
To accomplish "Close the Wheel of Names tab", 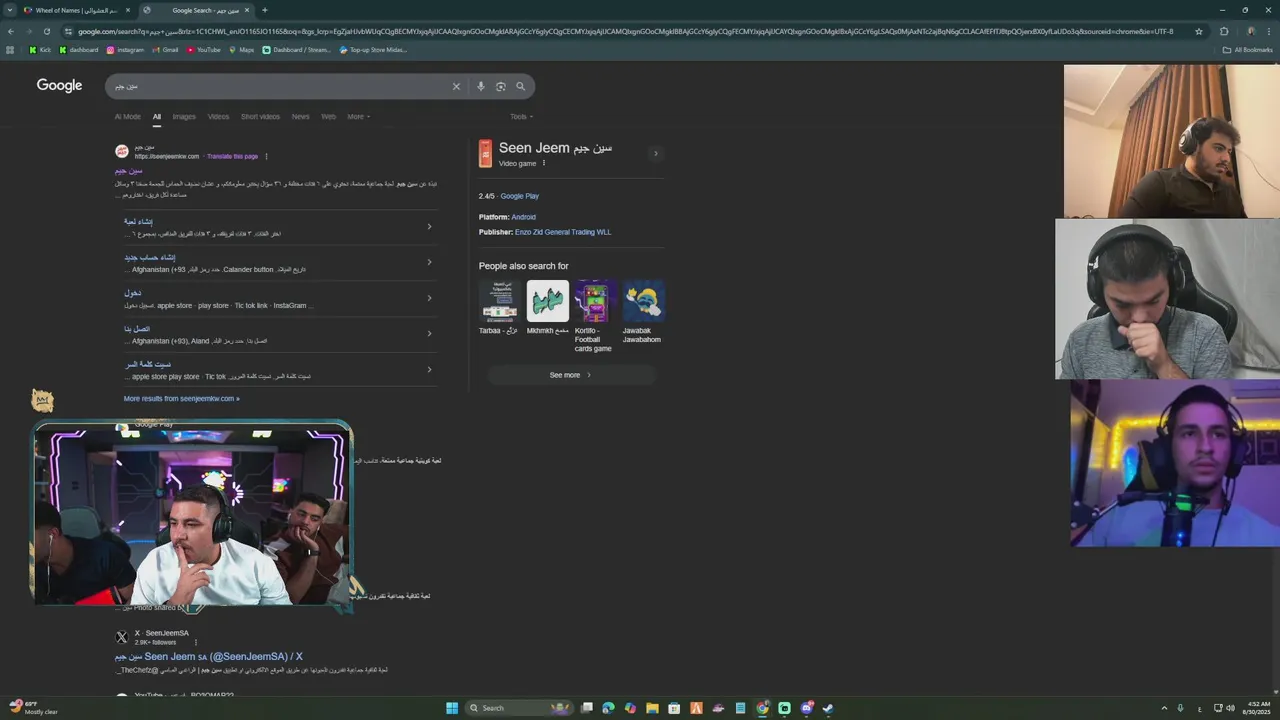I will click(x=128, y=10).
